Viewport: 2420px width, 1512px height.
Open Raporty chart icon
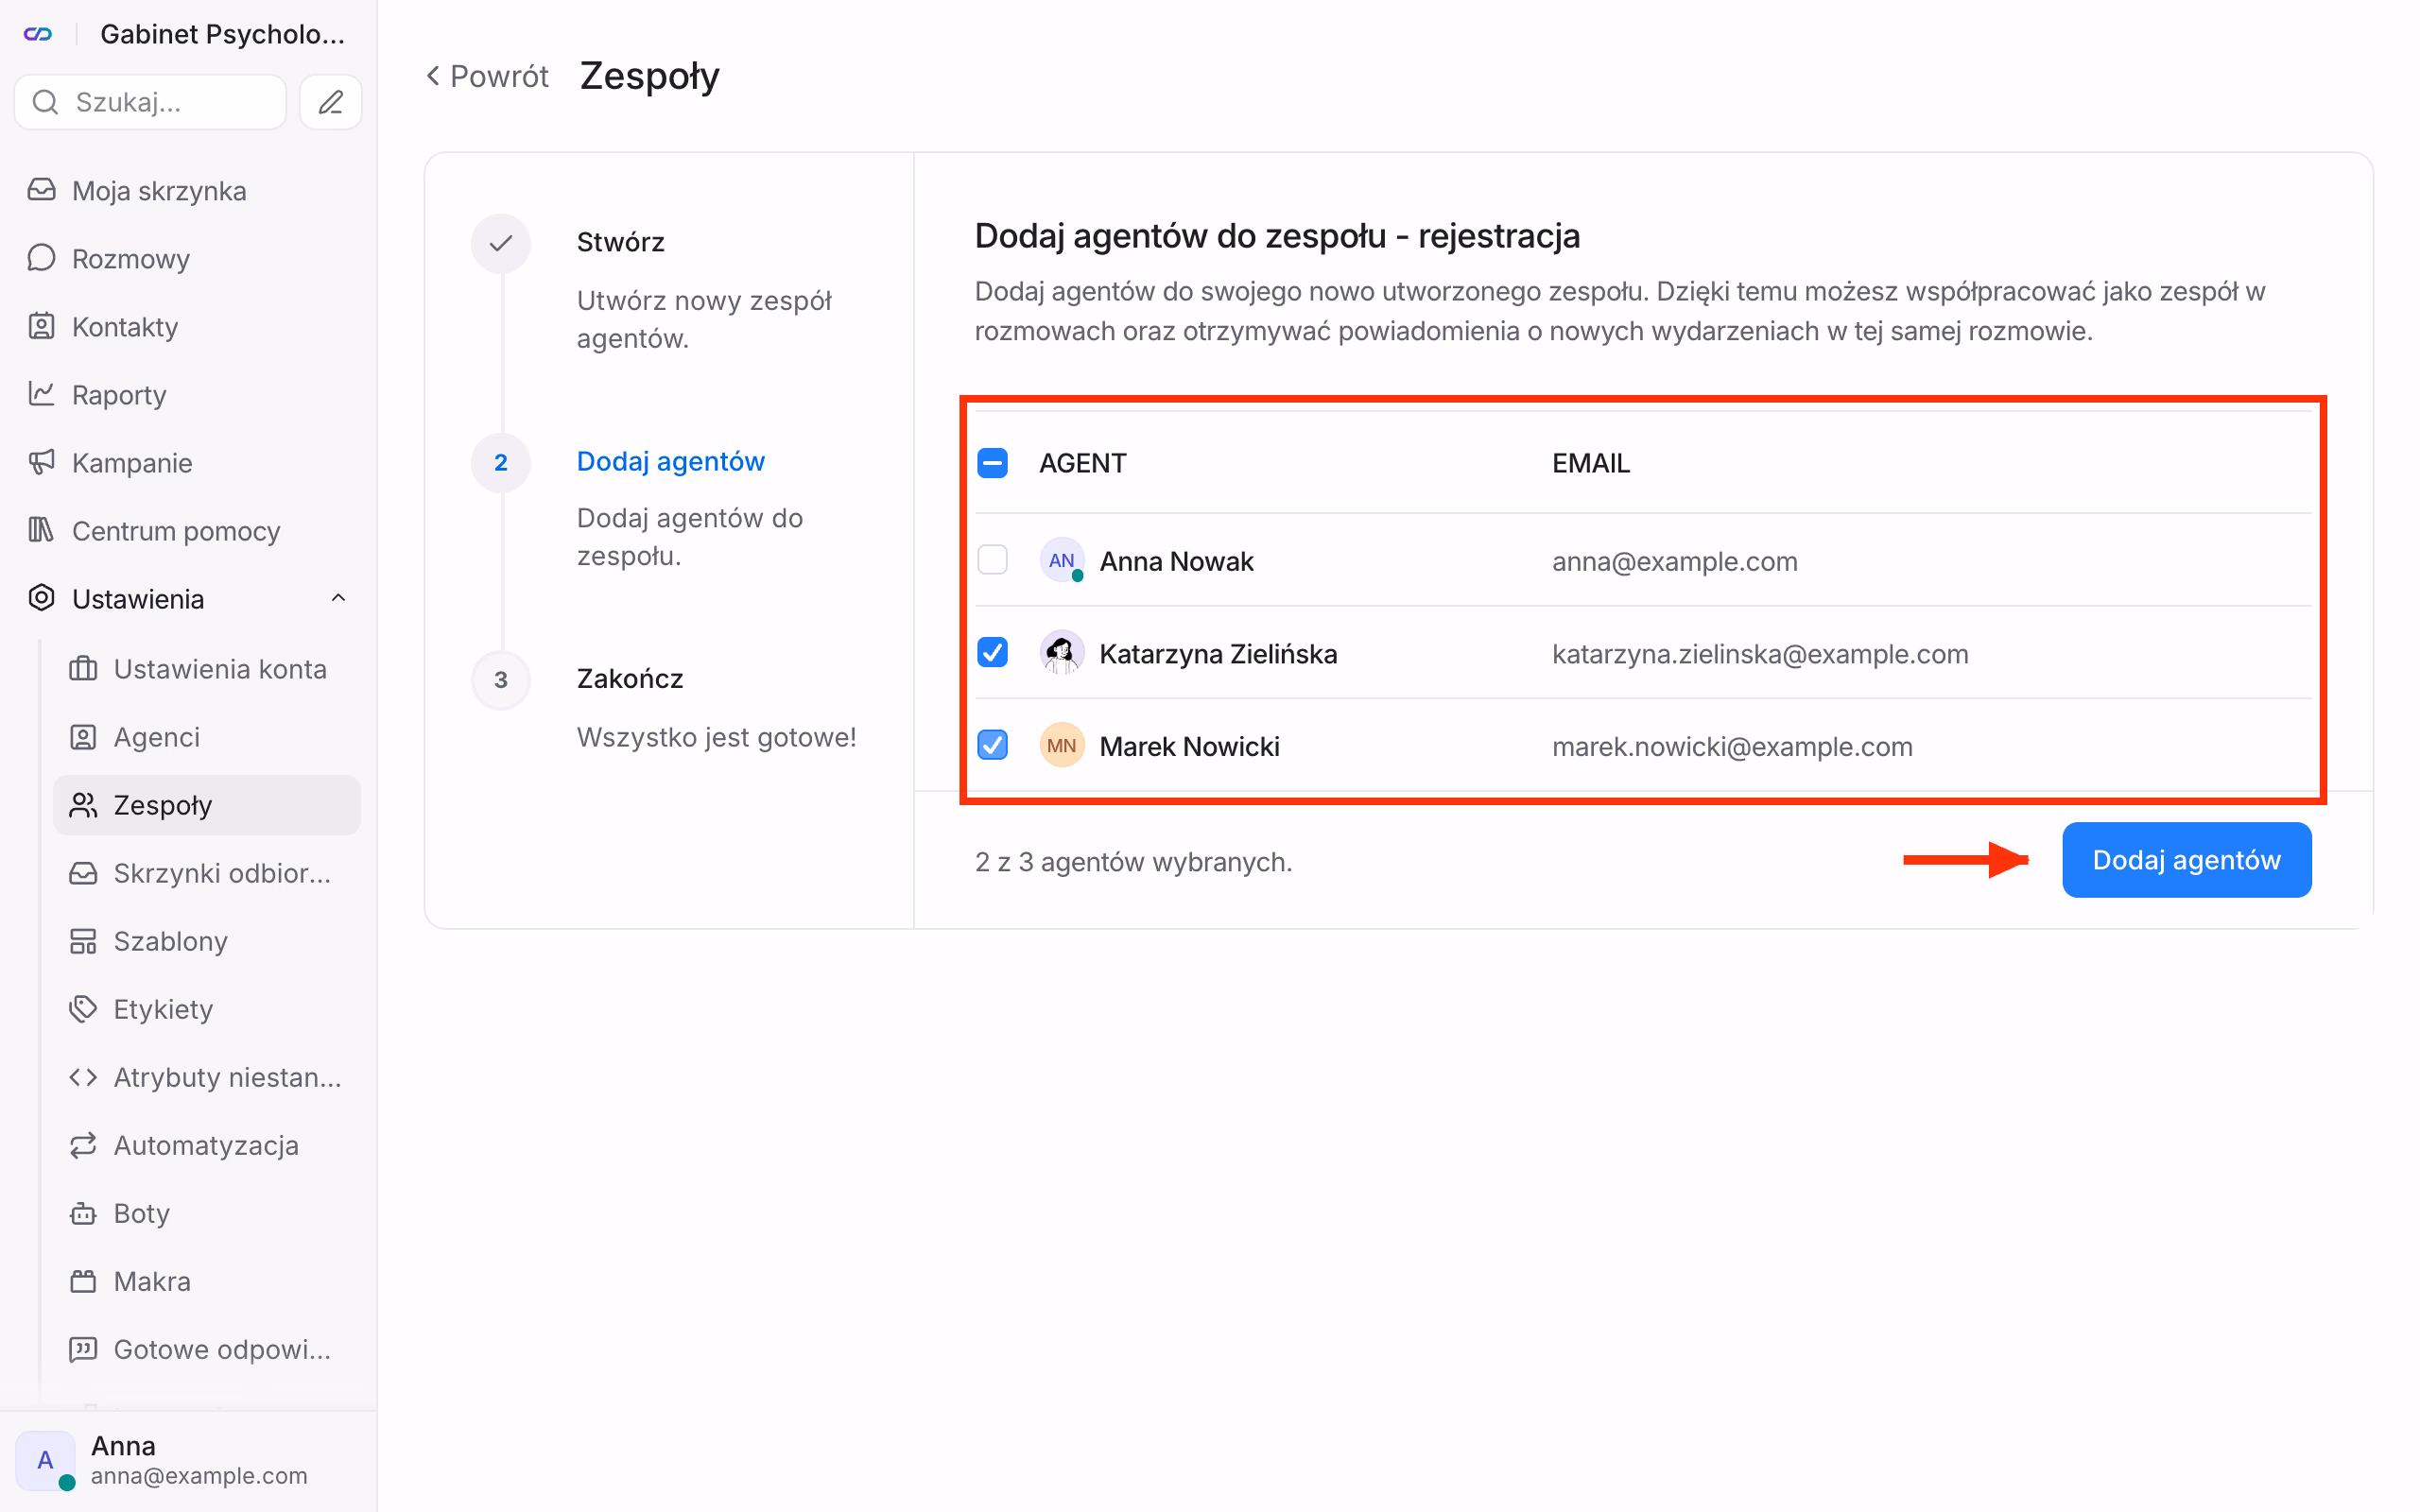pyautogui.click(x=41, y=394)
